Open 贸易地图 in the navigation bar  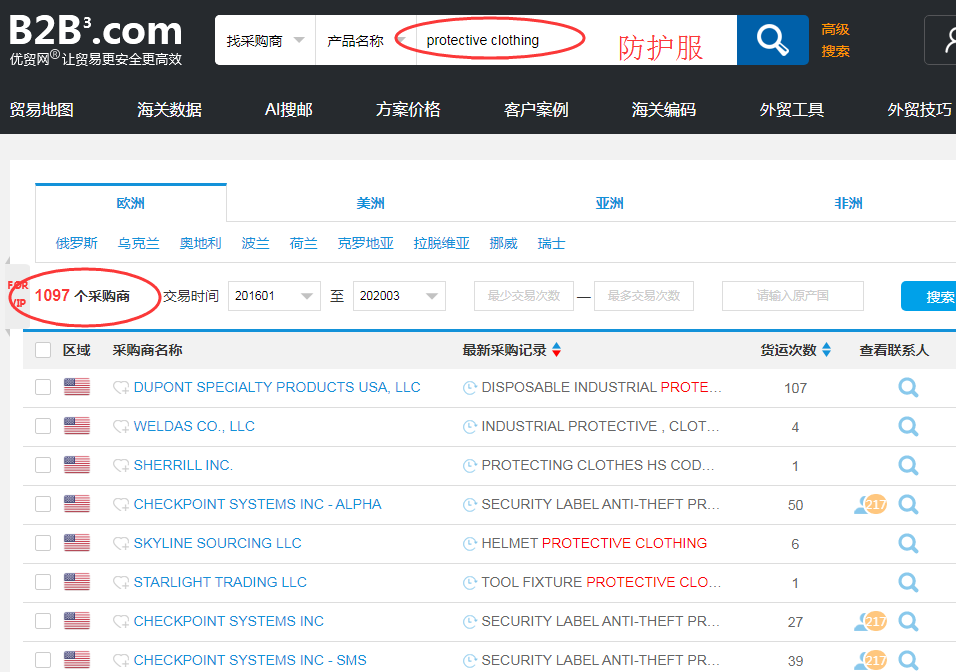tap(41, 110)
